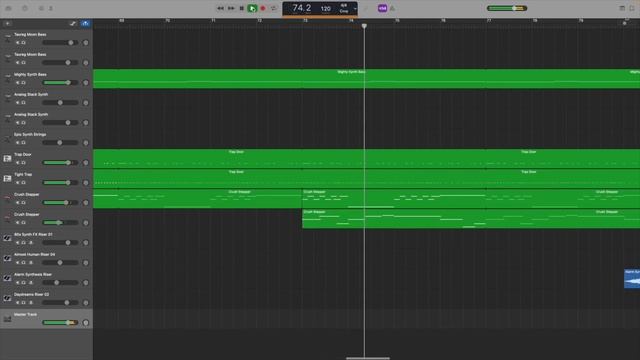Screen dimensions: 640x360
Task: Click the key and time signature display
Action: (344, 9)
